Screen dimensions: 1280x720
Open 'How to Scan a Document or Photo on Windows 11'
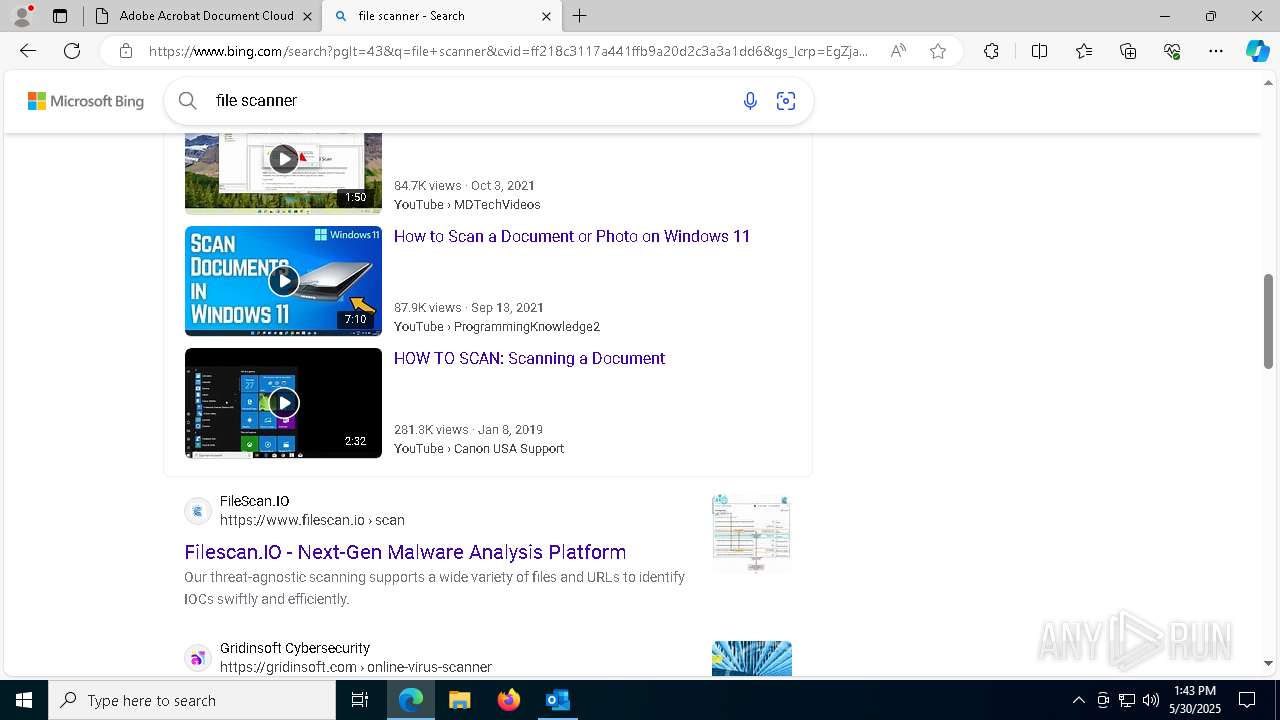click(572, 236)
